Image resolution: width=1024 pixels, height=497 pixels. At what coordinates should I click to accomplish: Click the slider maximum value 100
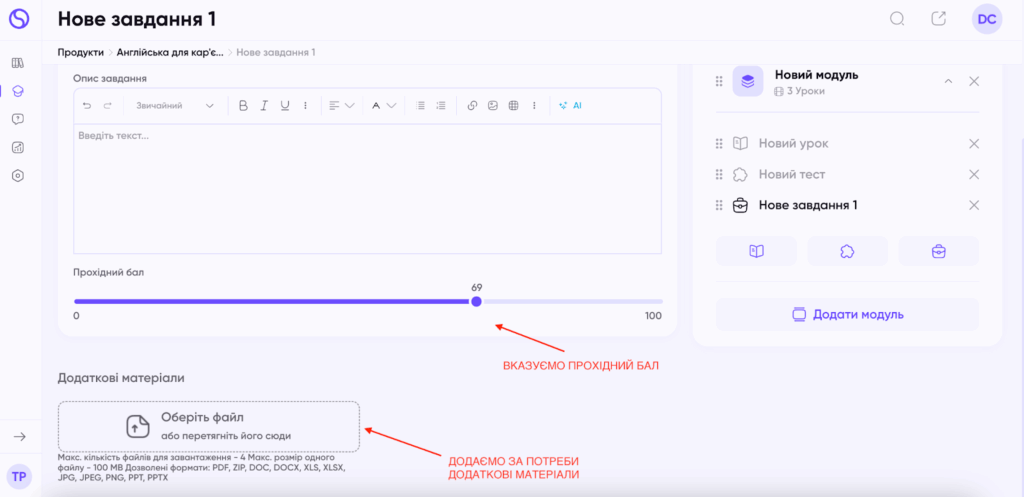click(653, 316)
